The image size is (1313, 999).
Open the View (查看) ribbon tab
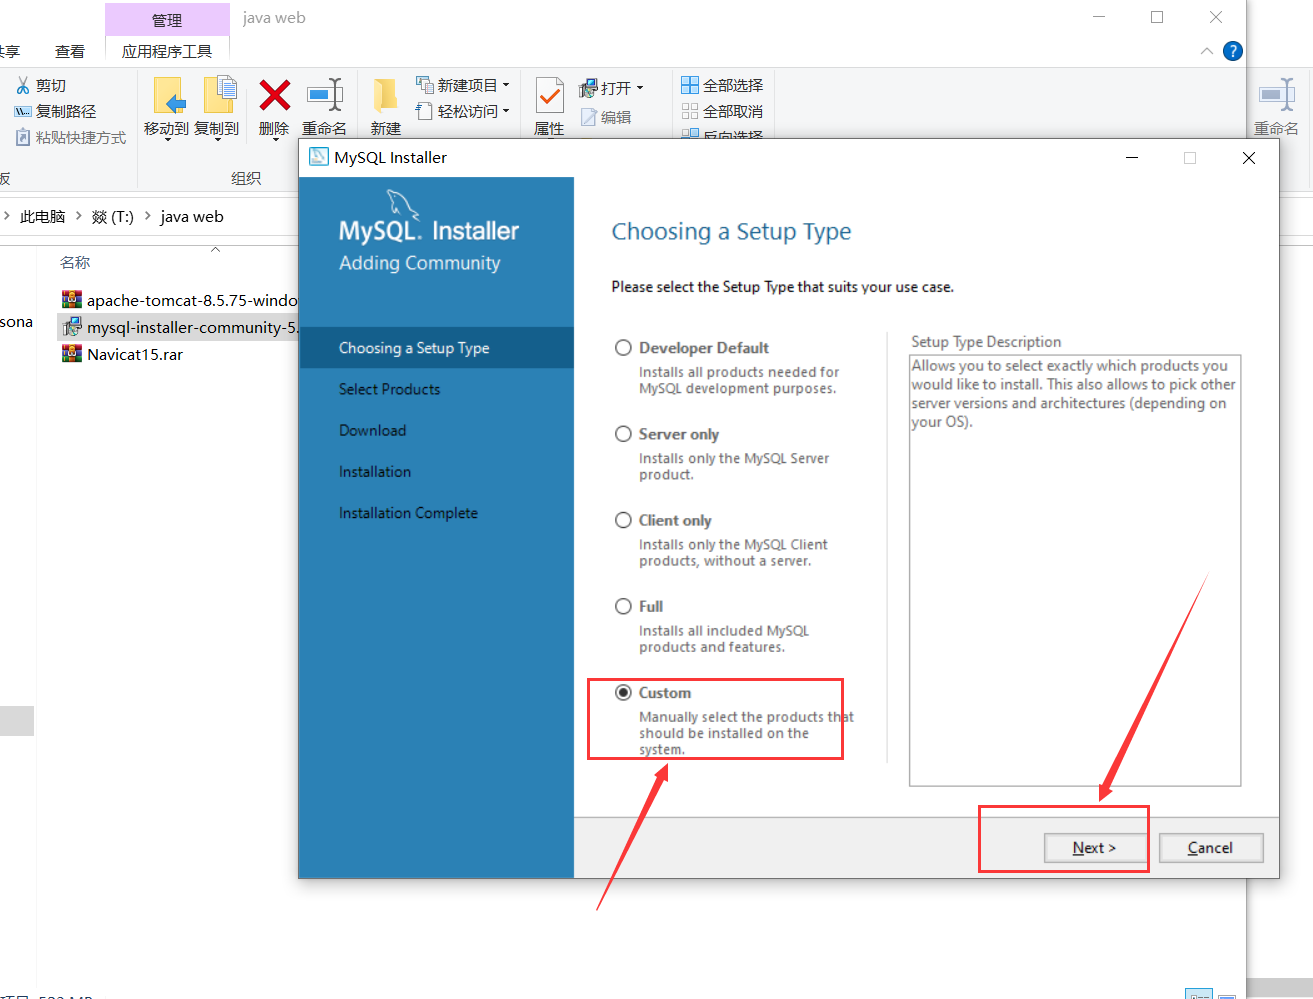(70, 51)
